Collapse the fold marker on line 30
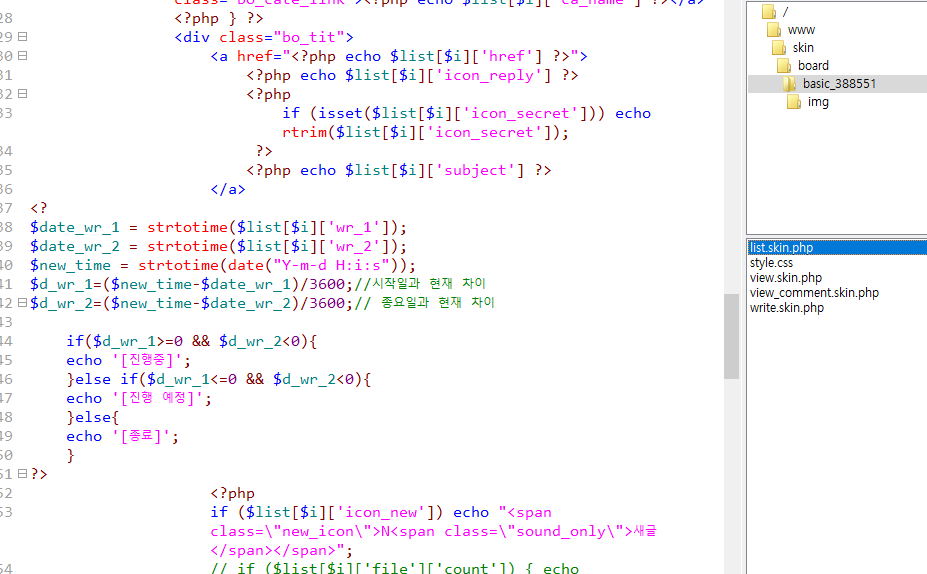The width and height of the screenshot is (927, 574). coord(22,56)
